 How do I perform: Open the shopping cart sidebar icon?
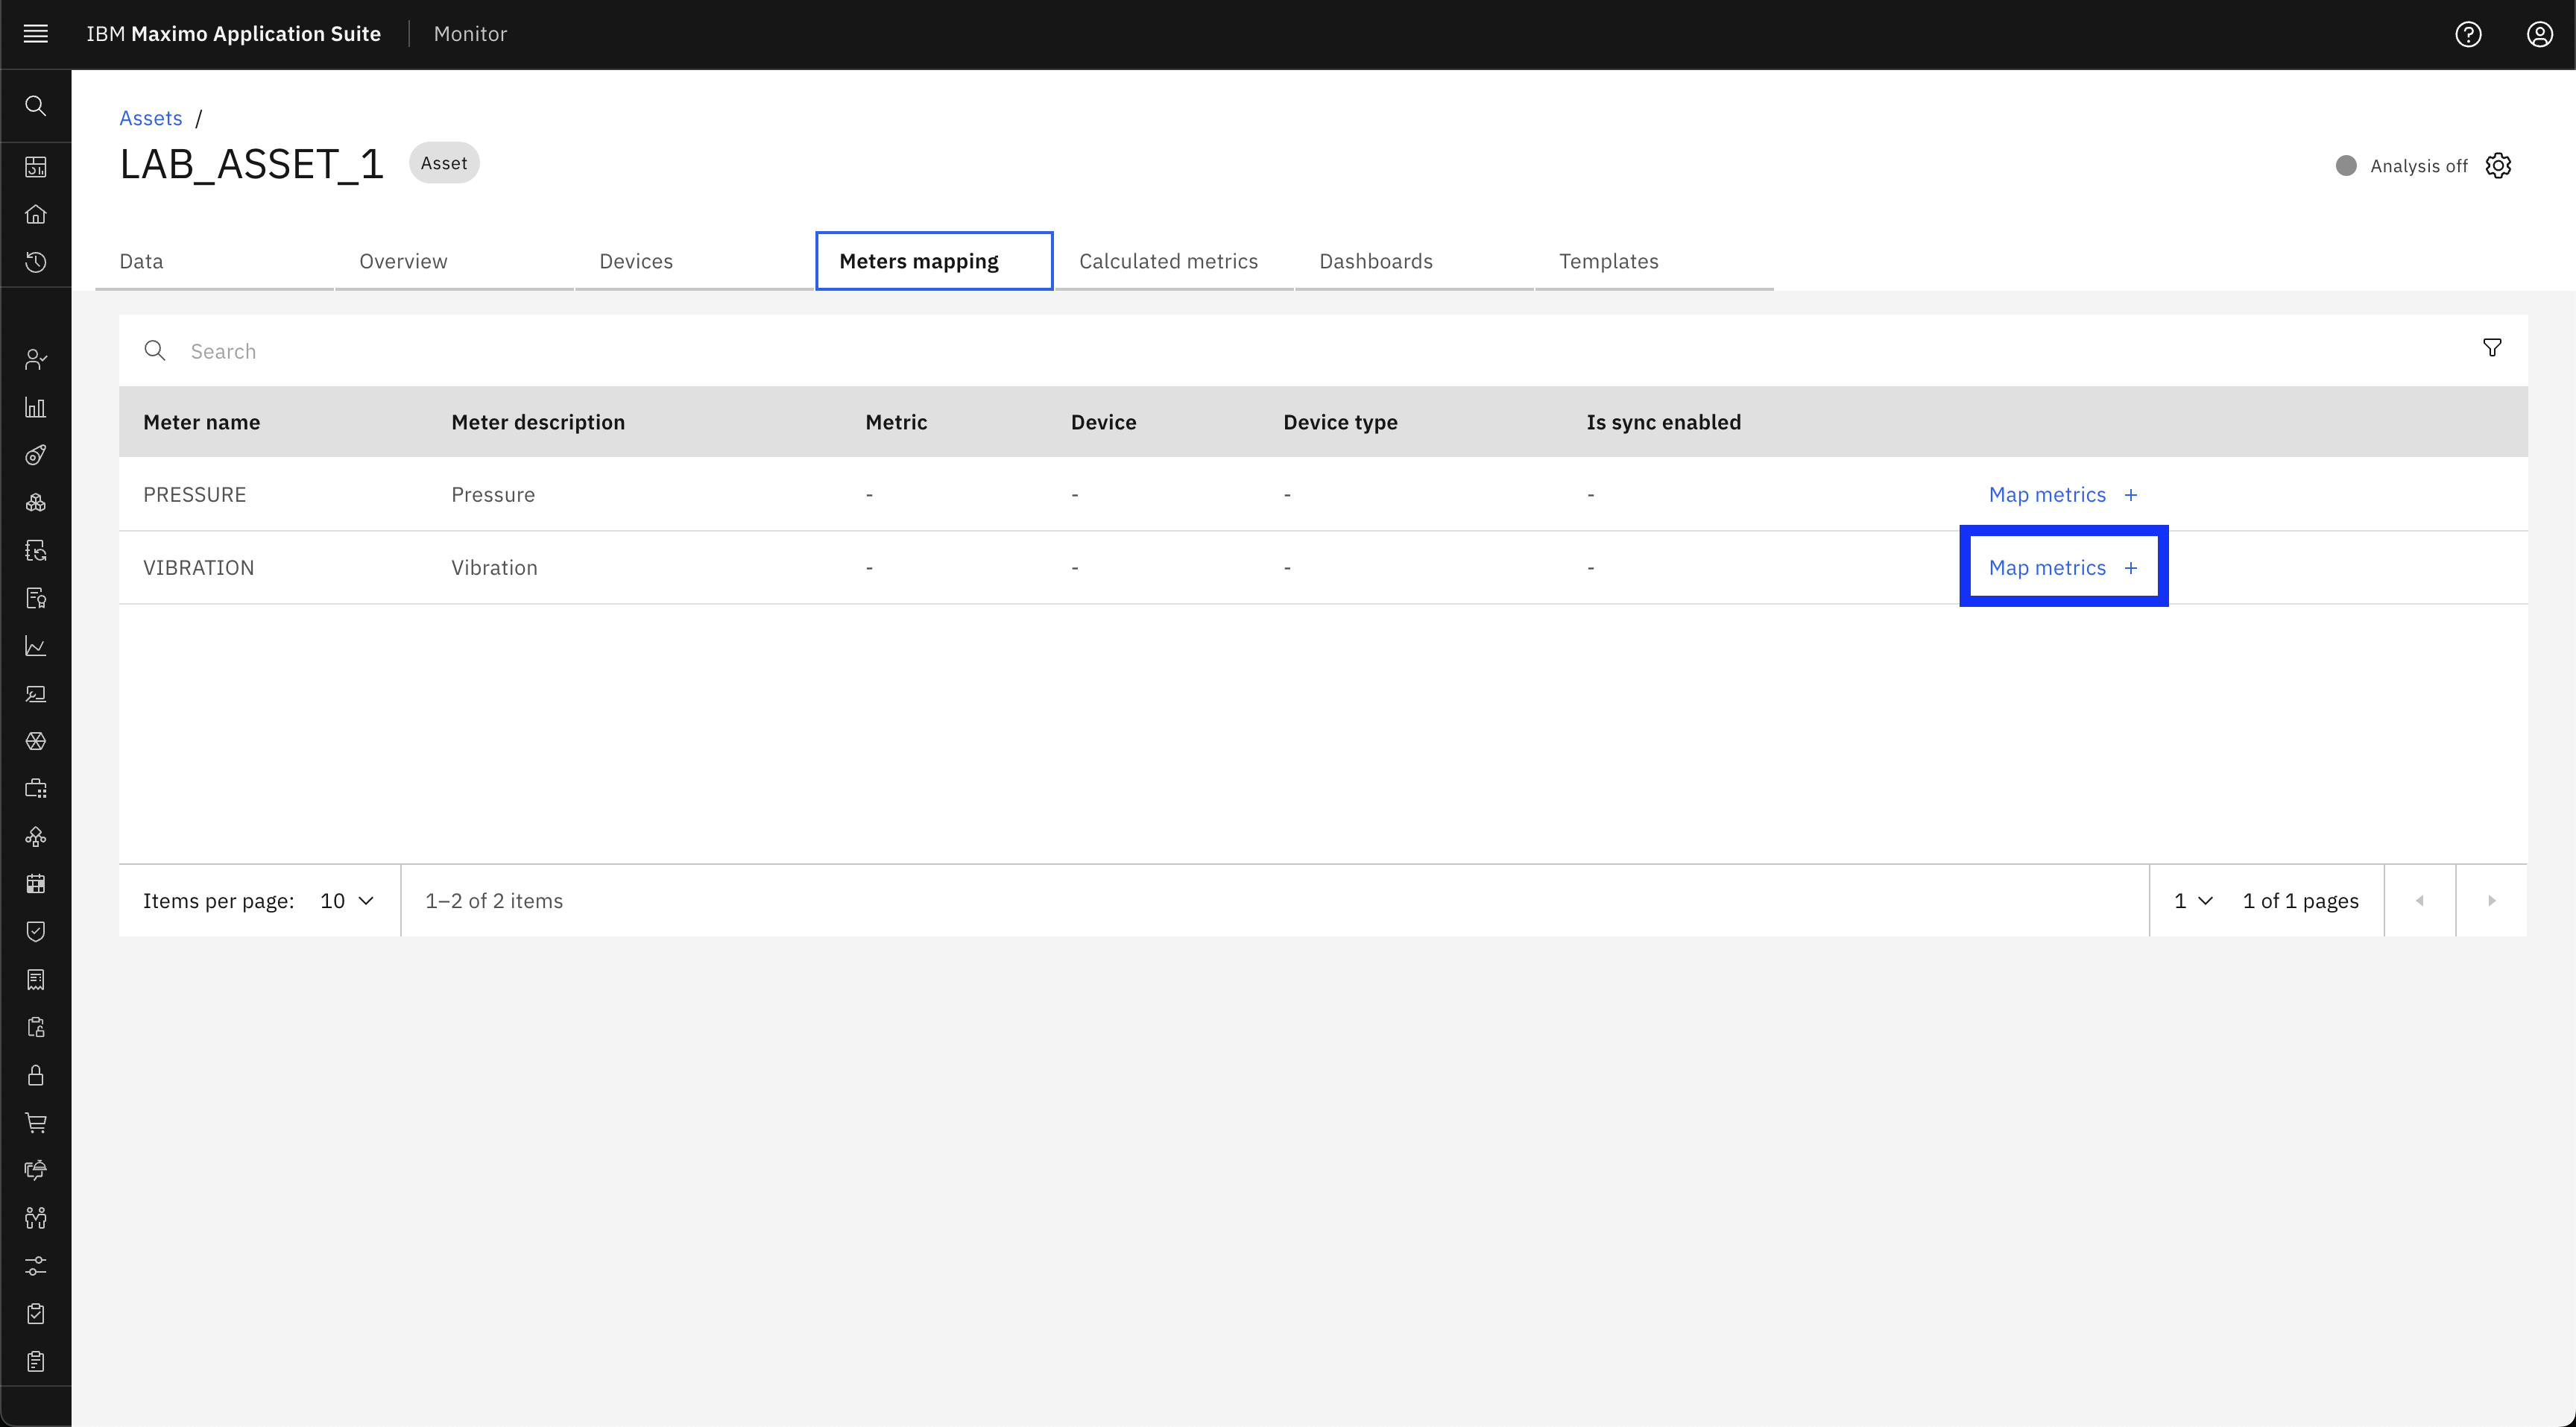36,1123
